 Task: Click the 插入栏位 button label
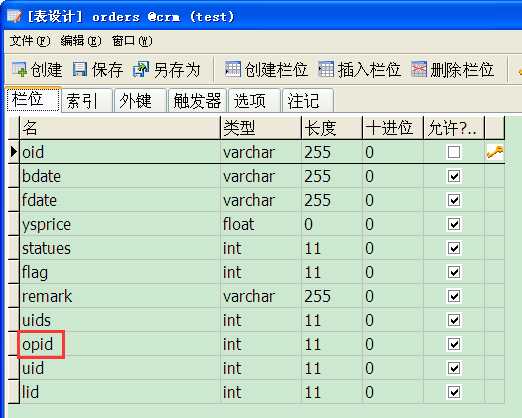tap(369, 70)
